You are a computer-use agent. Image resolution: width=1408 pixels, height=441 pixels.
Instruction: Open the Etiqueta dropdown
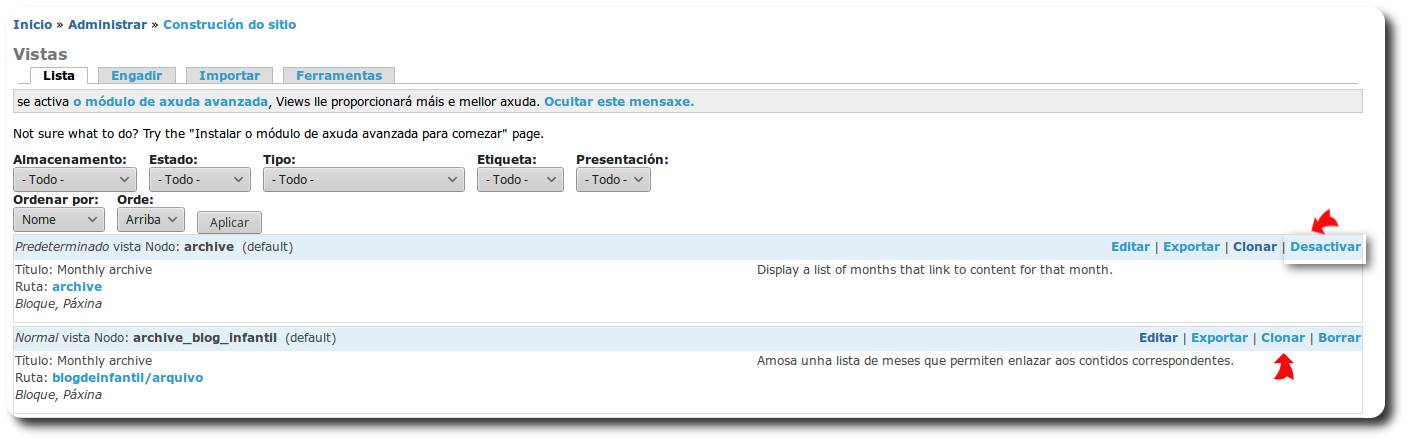point(520,179)
